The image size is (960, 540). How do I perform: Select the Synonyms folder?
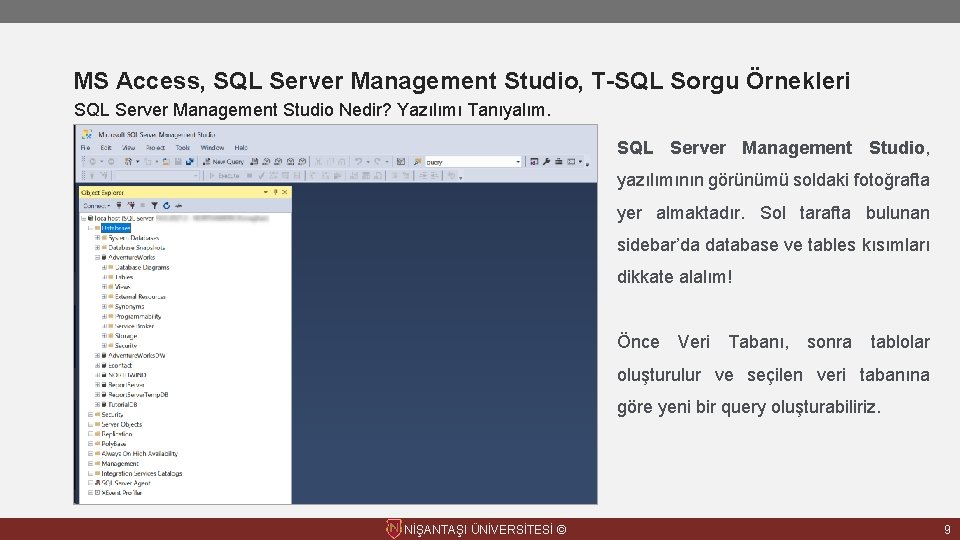(130, 306)
